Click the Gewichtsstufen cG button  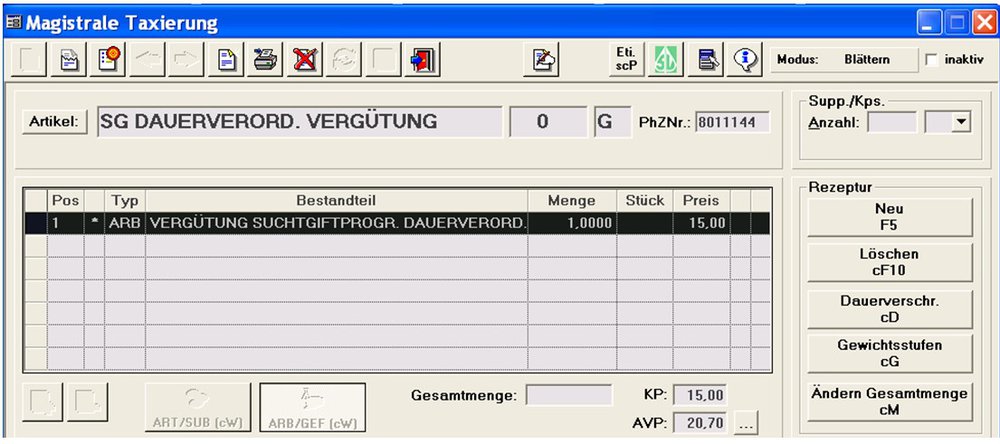890,353
